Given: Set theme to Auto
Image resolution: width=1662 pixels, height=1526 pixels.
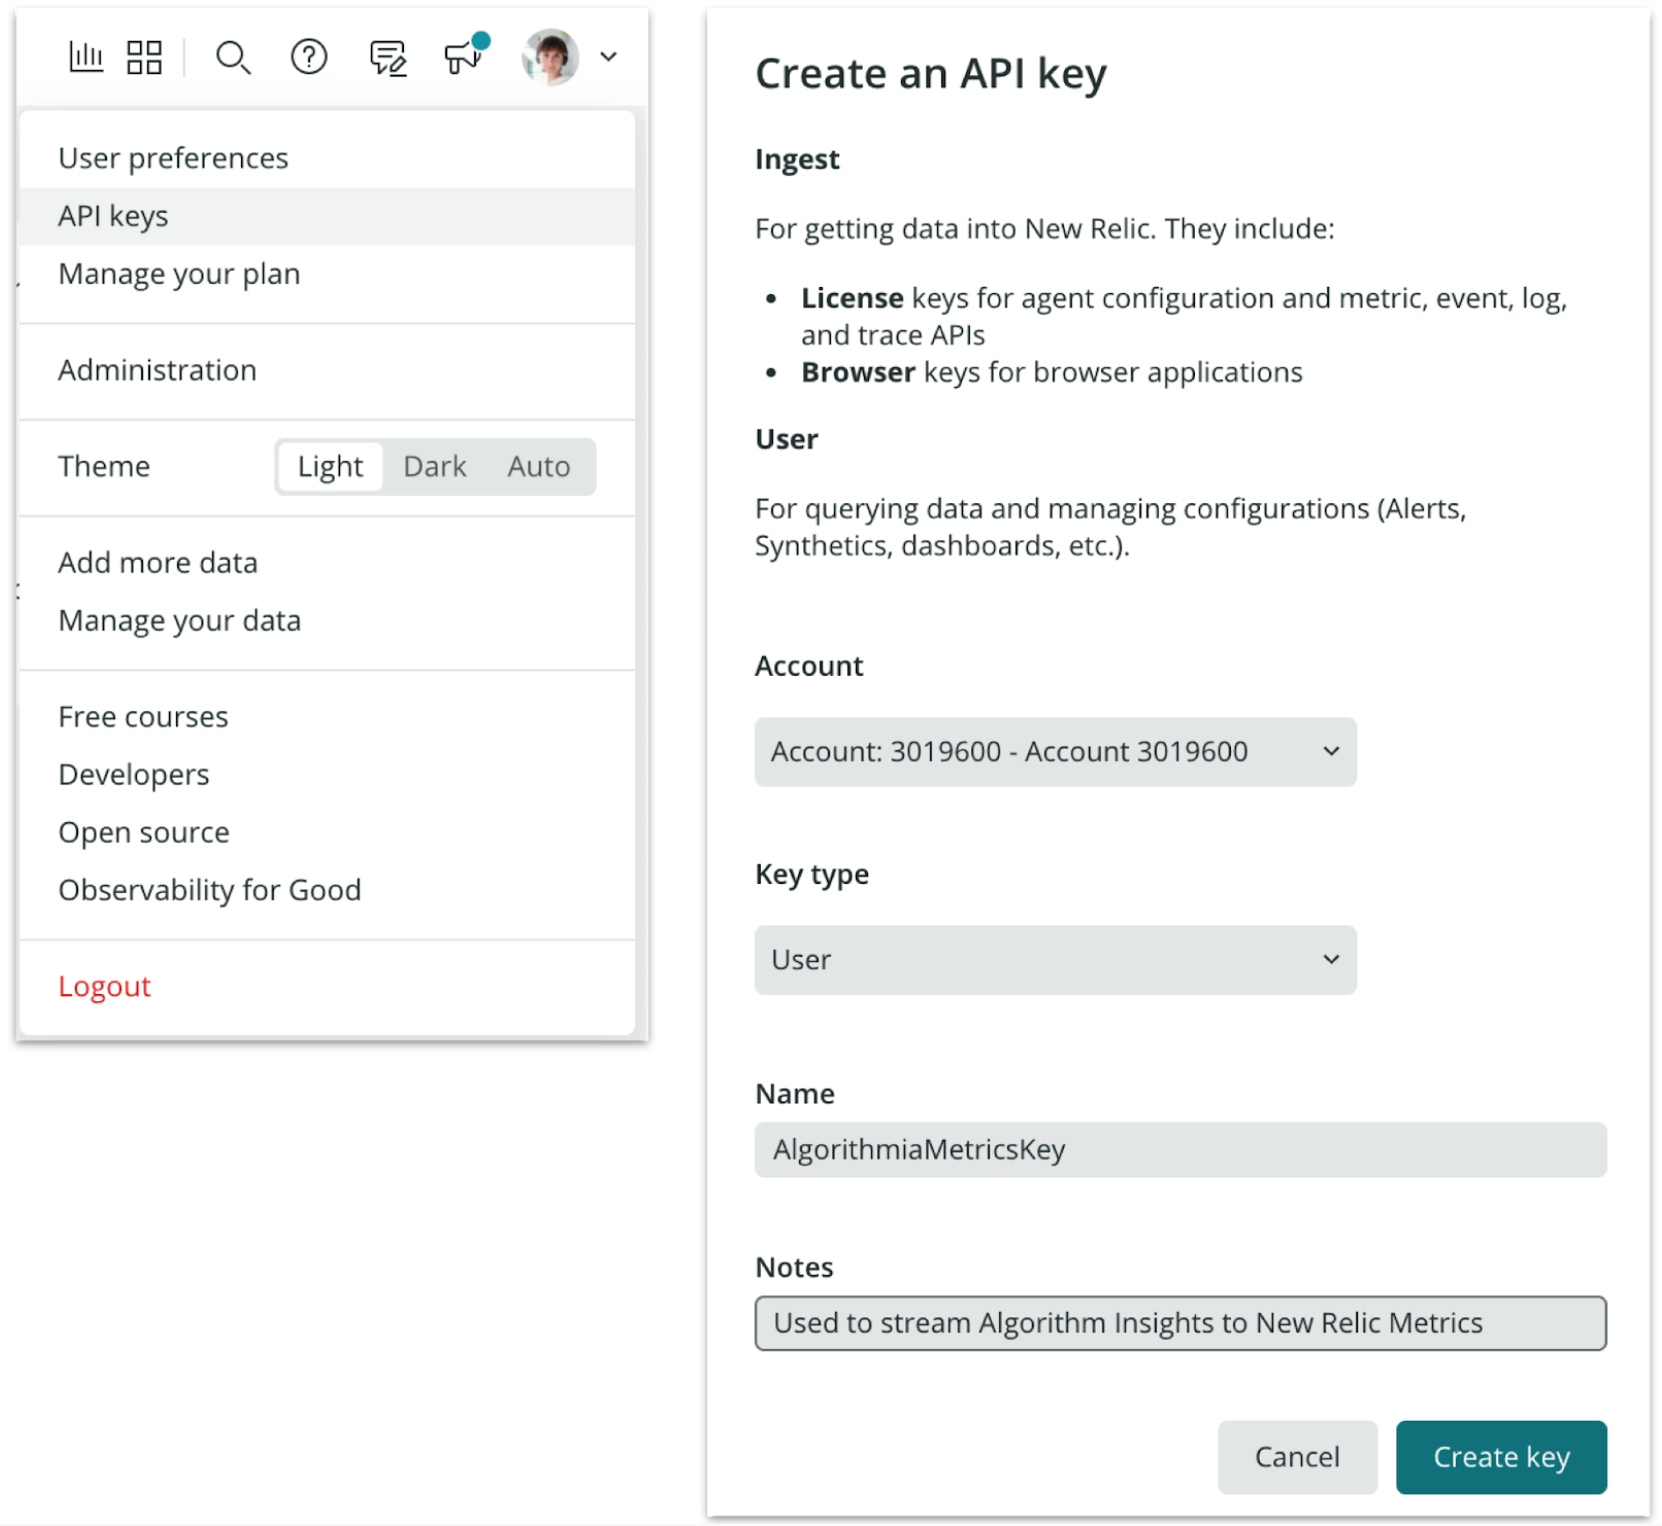Looking at the screenshot, I should click(539, 466).
